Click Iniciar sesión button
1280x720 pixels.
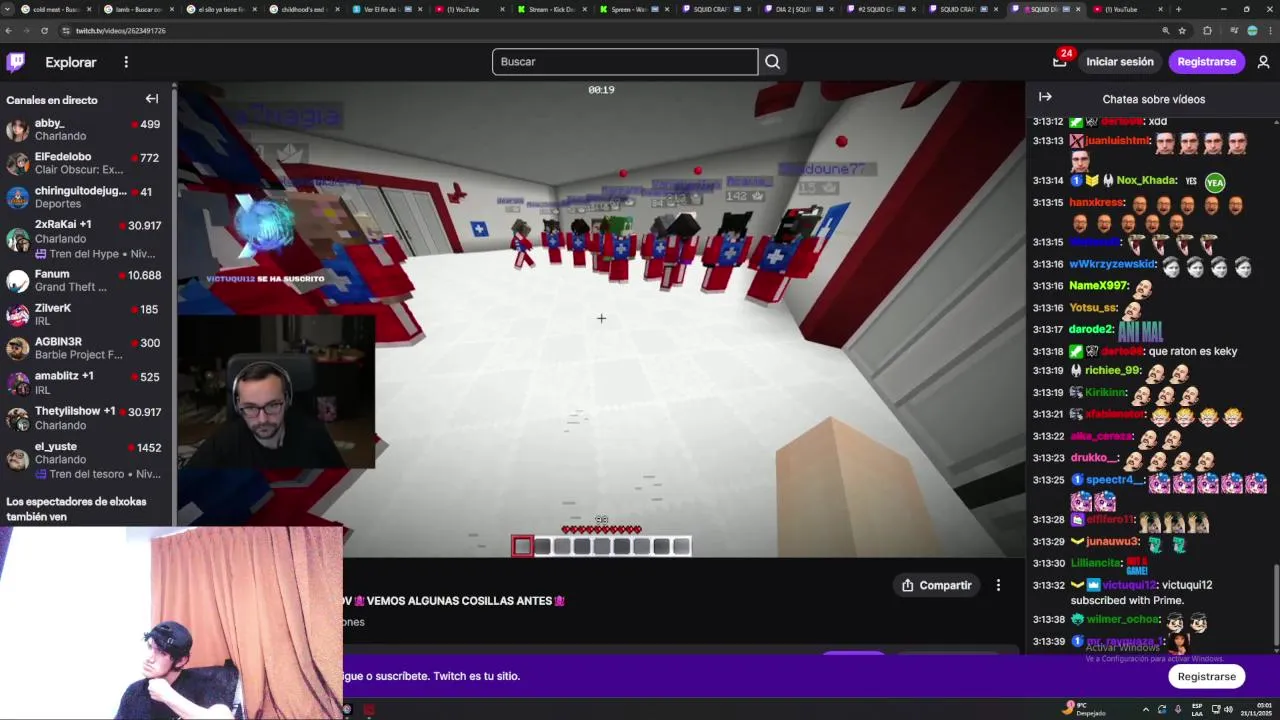click(x=1120, y=62)
